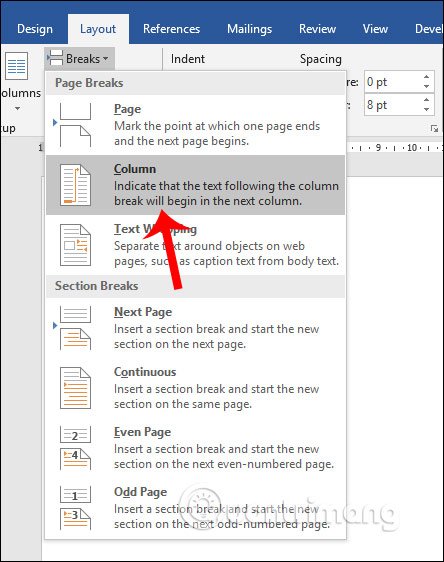Click the Text Wrapping break icon
The width and height of the screenshot is (444, 562).
75,245
